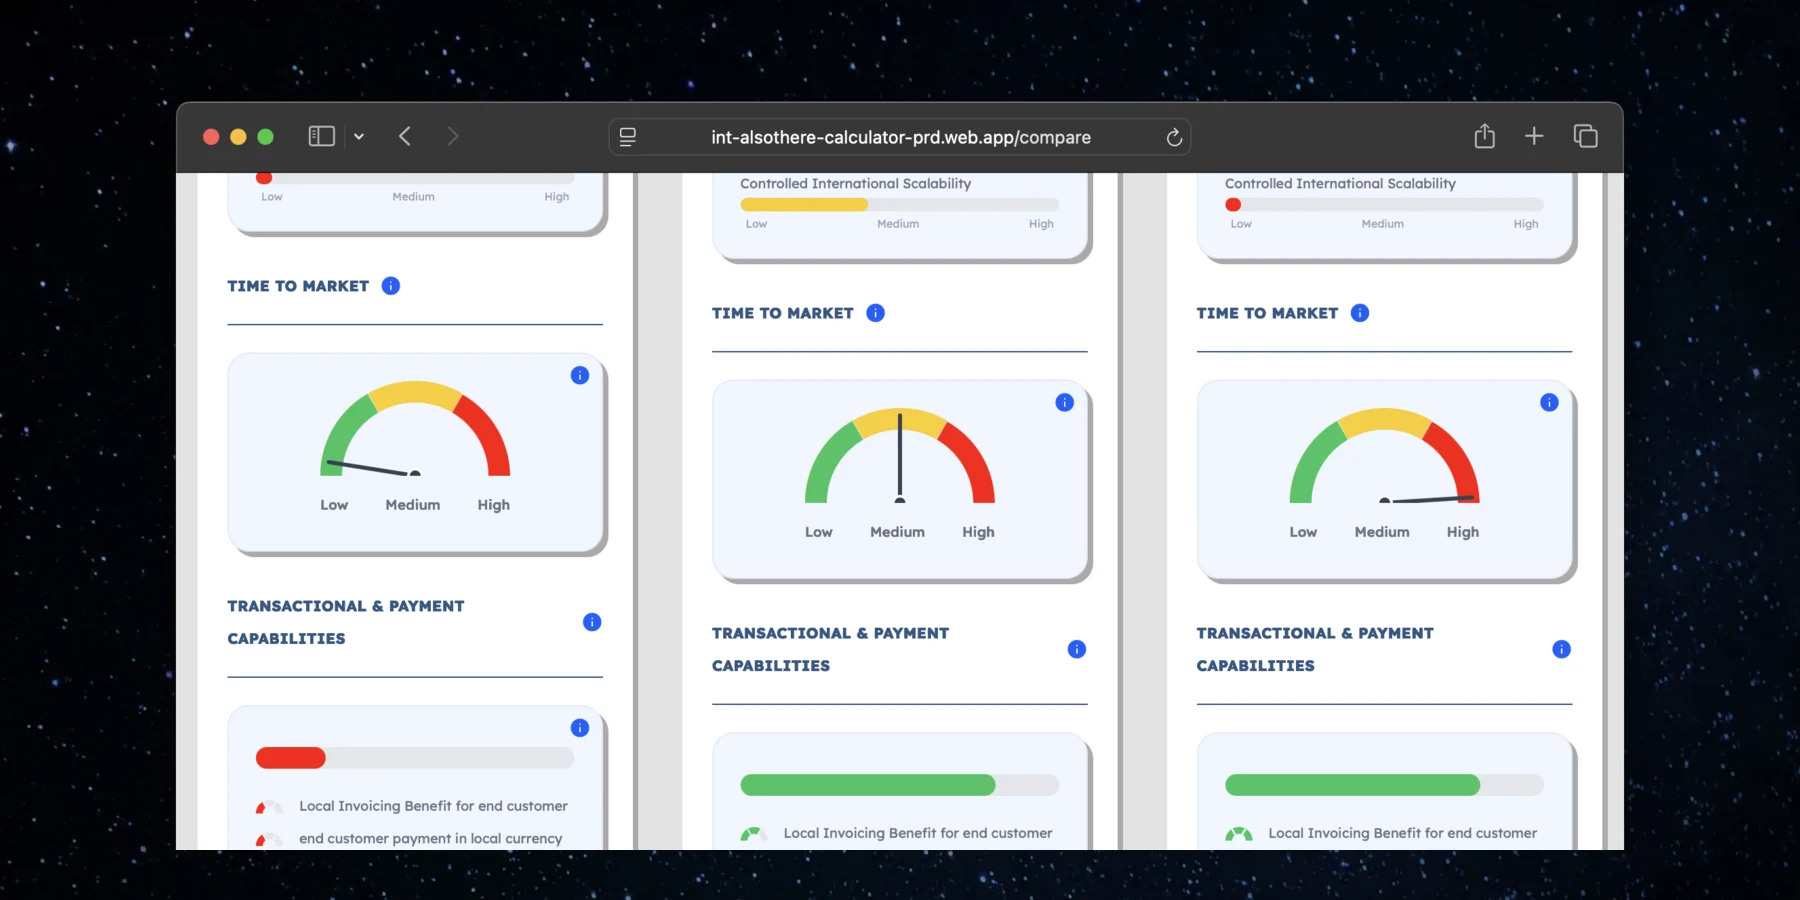Click mini gauge beside middle Local Invoicing Benefit
This screenshot has height=900, width=1800.
coord(754,834)
